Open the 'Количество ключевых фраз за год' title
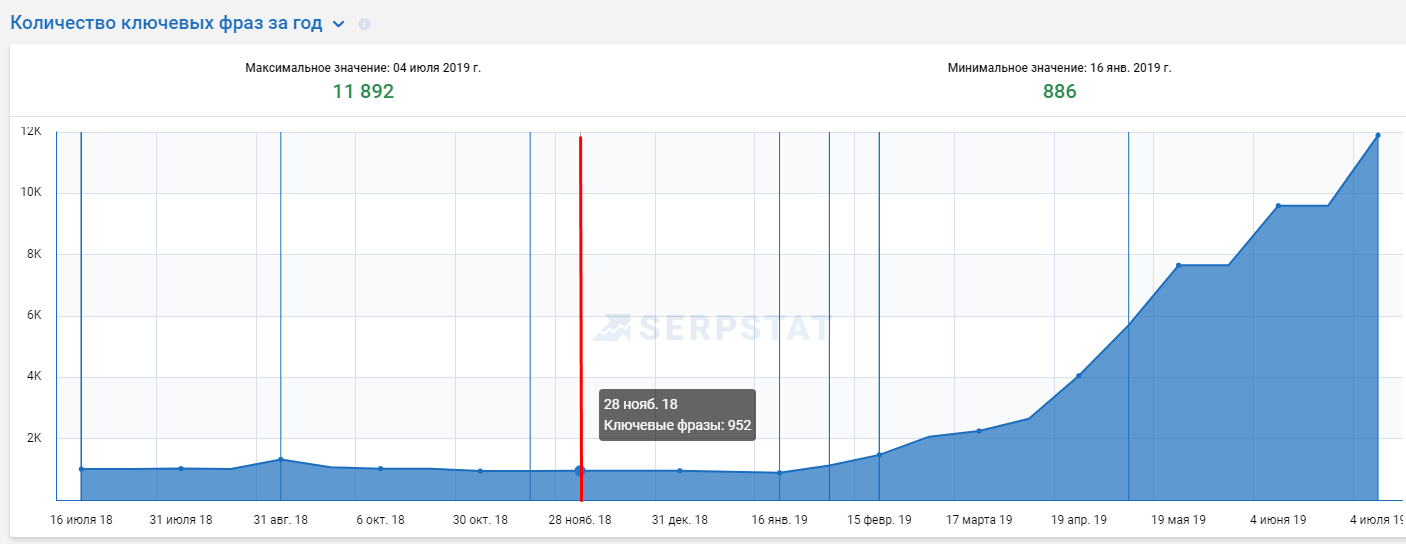Viewport: 1406px width, 544px height. pos(166,23)
